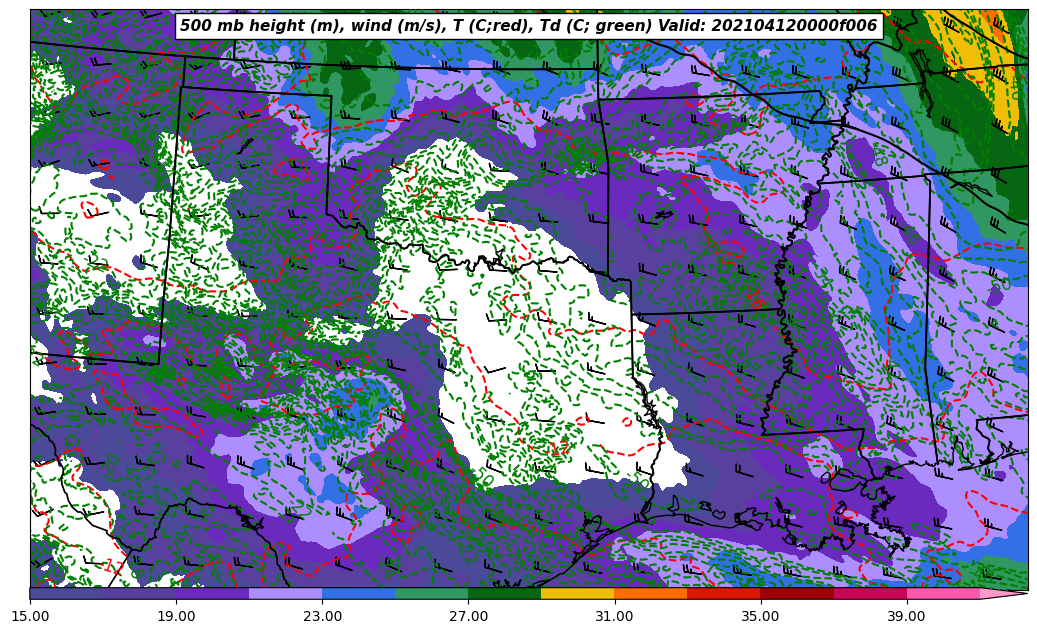Pick the dark green segment right of 27.00
Image resolution: width=1037 pixels, height=633 pixels.
(504, 593)
